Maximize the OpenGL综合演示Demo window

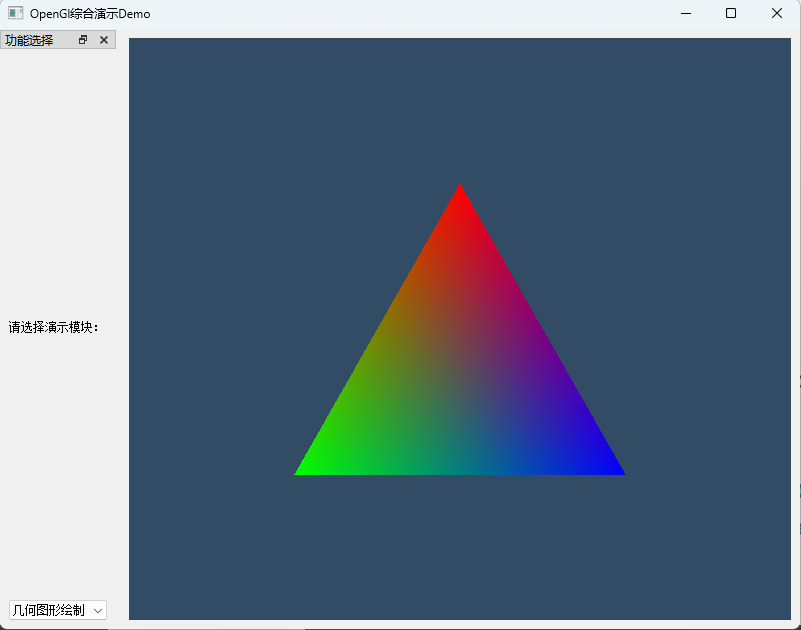click(731, 13)
